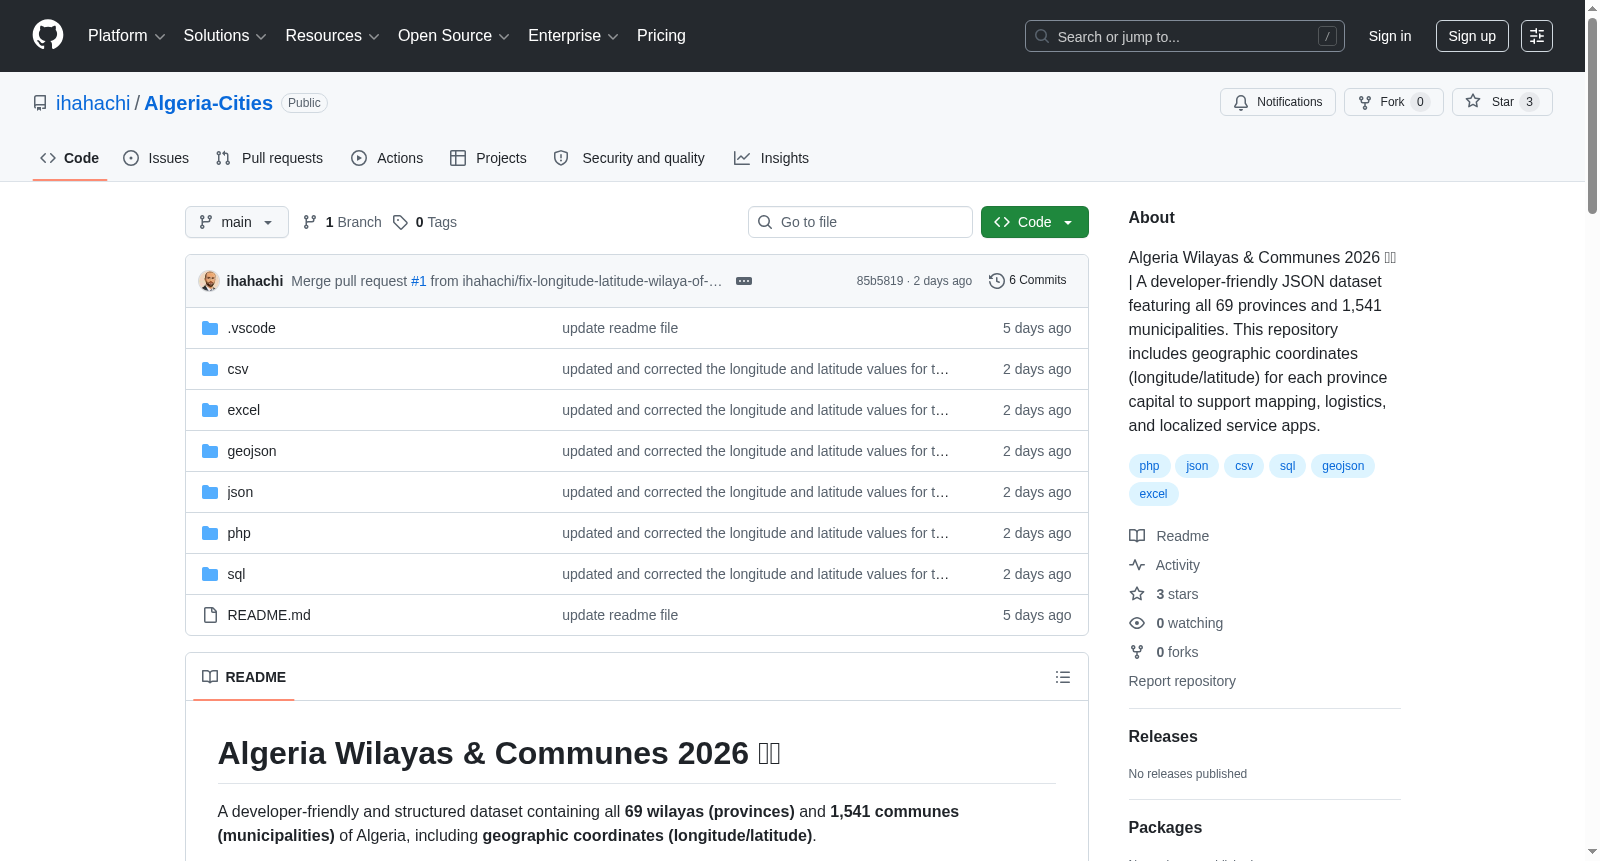Expand commit message ellipsis button
Image resolution: width=1600 pixels, height=861 pixels.
(744, 281)
